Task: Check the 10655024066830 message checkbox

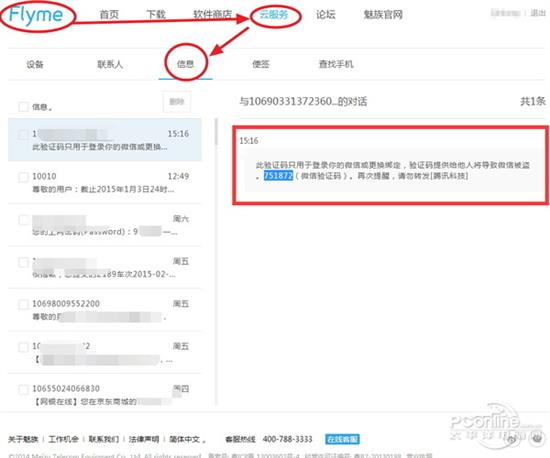Action: (x=23, y=389)
